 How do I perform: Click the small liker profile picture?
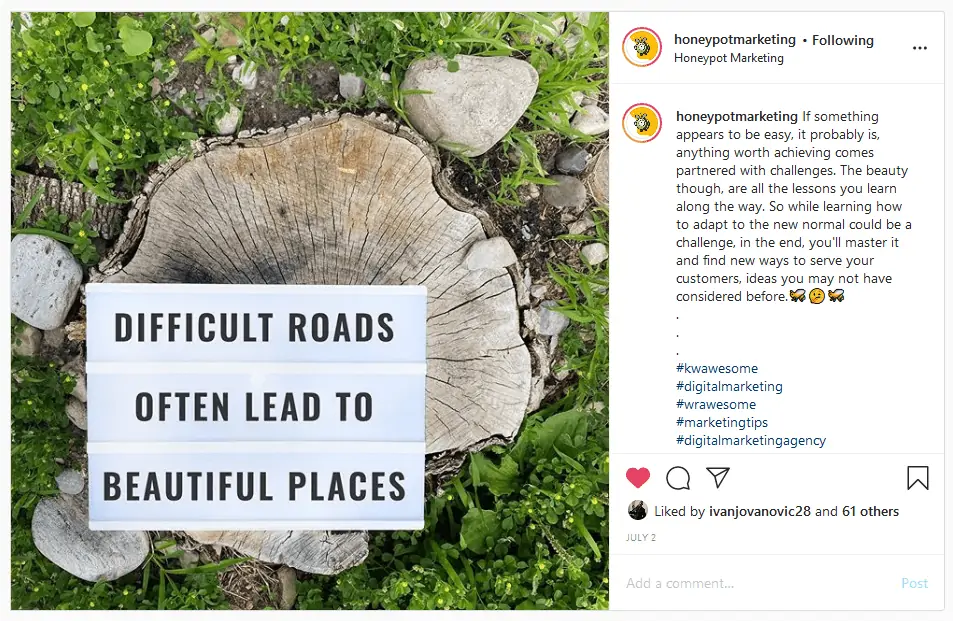coord(637,511)
